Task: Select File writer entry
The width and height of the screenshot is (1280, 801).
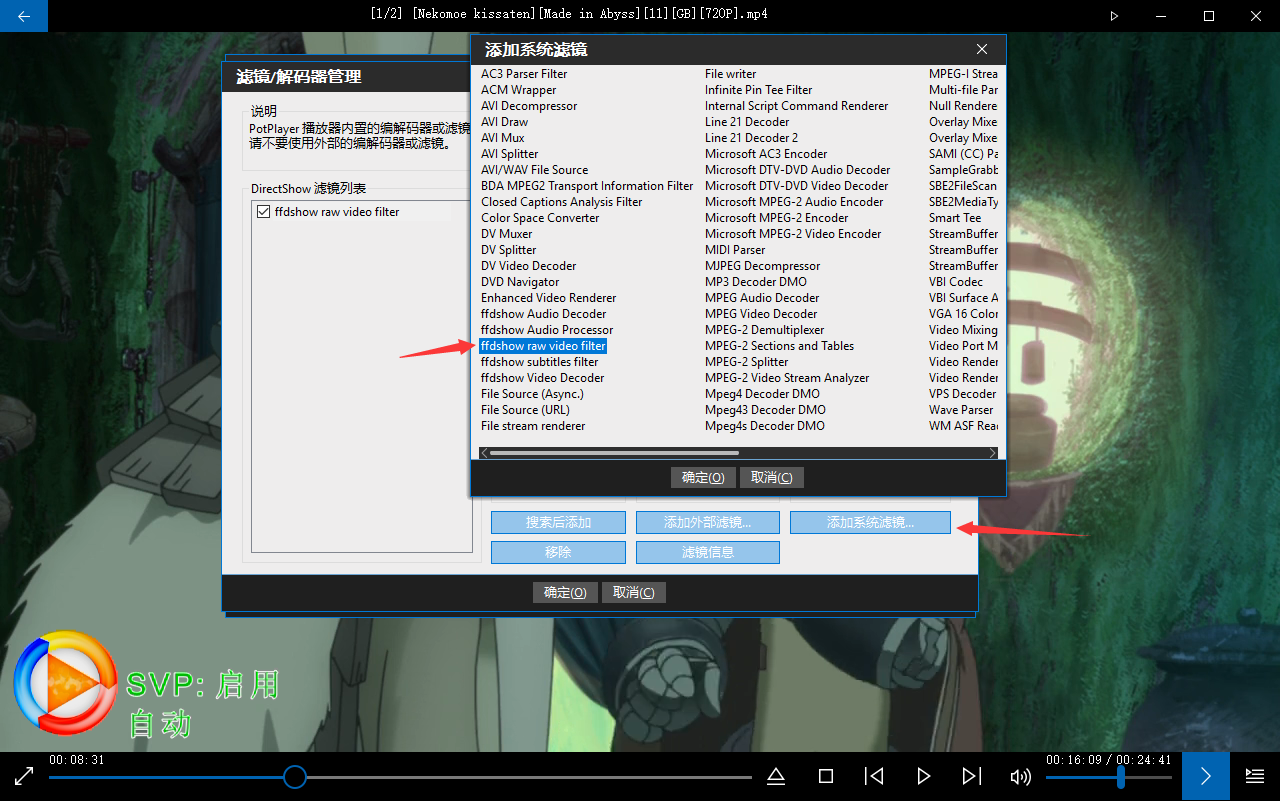Action: click(730, 74)
